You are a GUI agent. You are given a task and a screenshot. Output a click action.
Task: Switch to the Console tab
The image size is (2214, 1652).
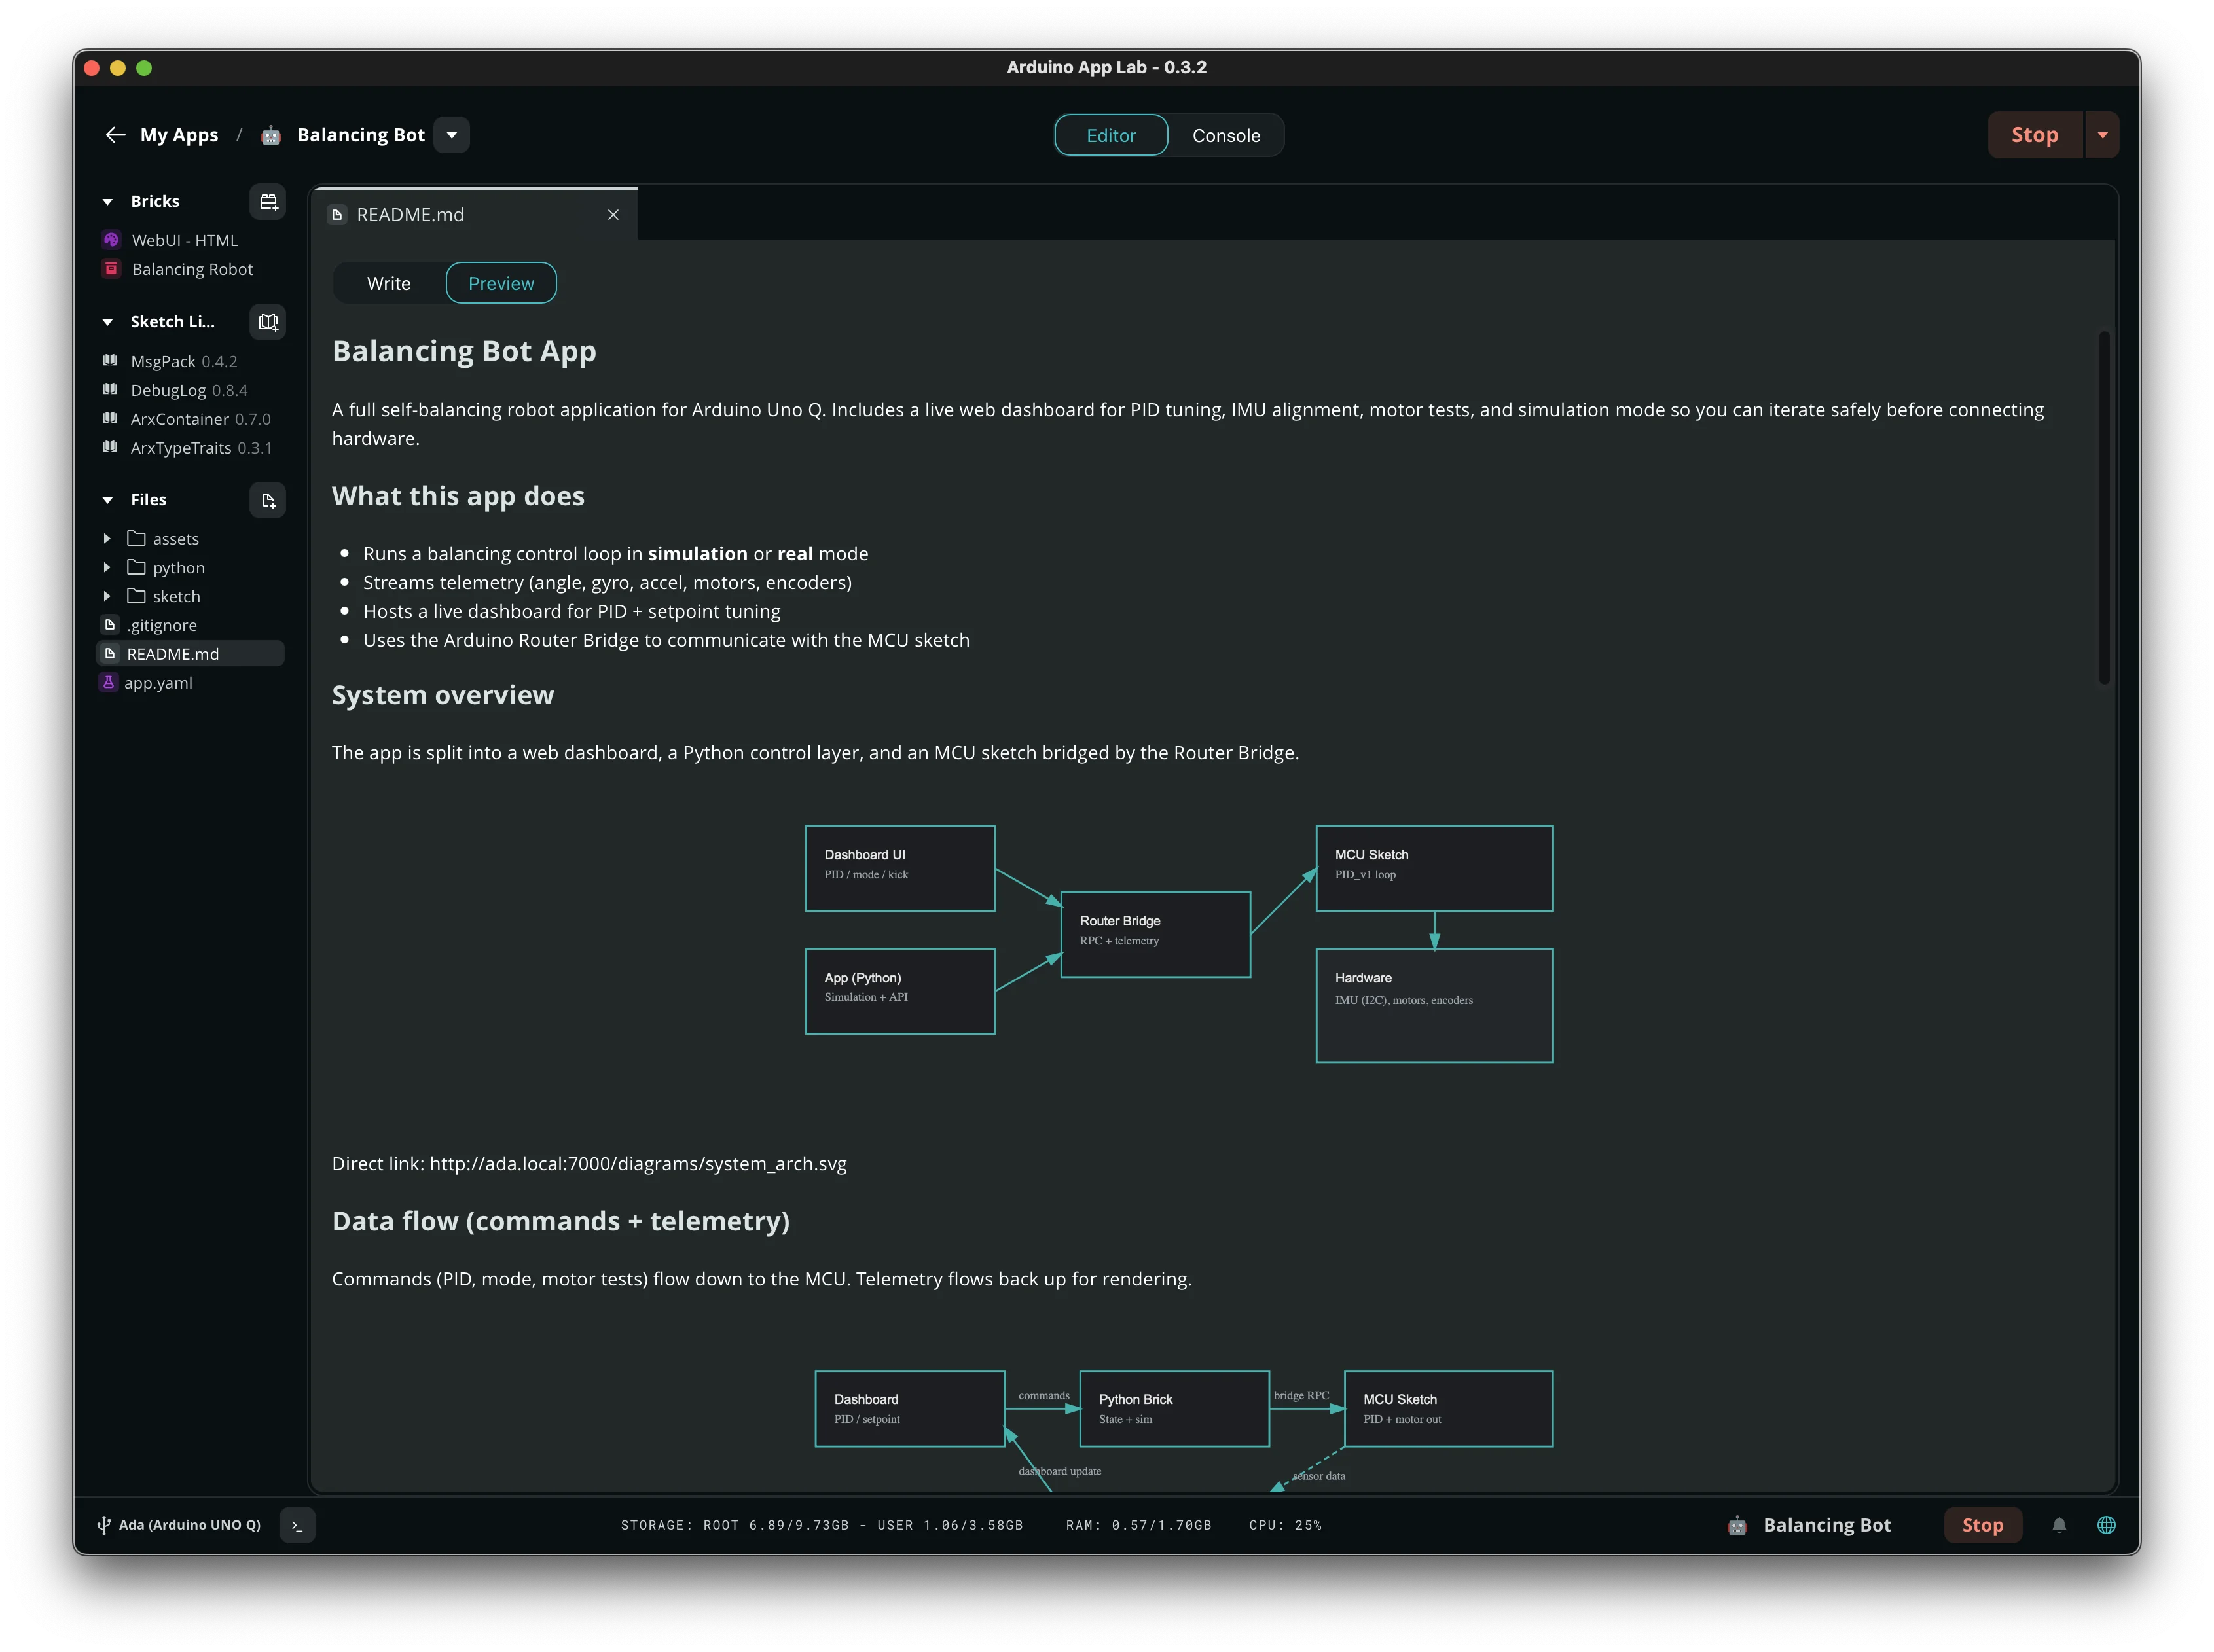coord(1226,135)
